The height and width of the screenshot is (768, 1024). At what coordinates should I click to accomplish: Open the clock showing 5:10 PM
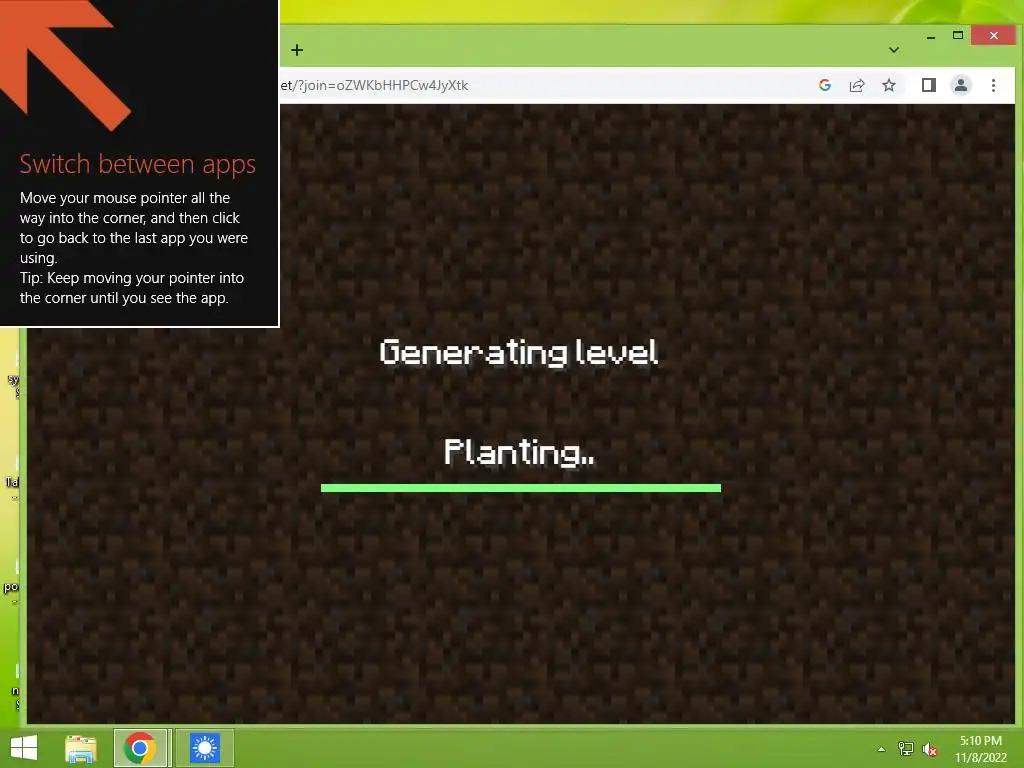click(980, 748)
